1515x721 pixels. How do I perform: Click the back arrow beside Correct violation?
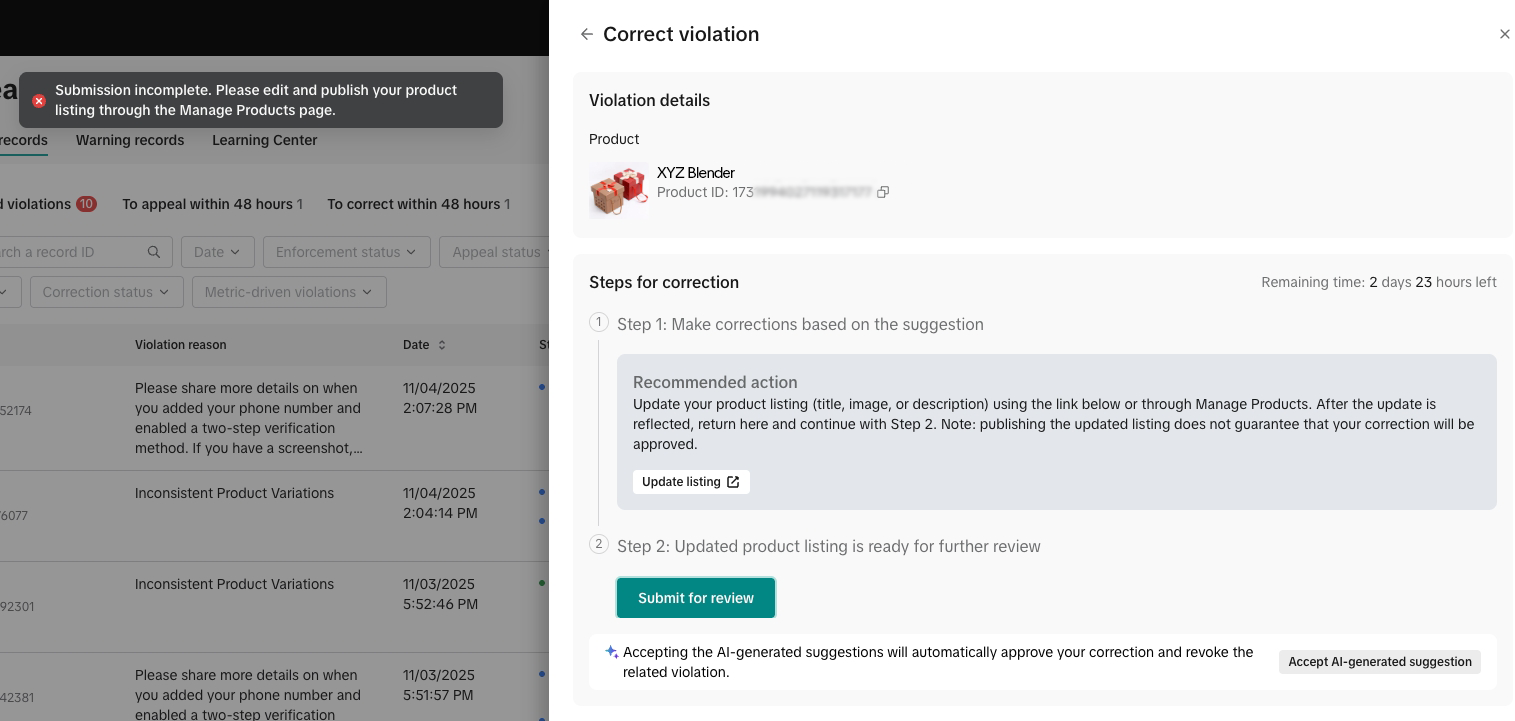(x=587, y=34)
